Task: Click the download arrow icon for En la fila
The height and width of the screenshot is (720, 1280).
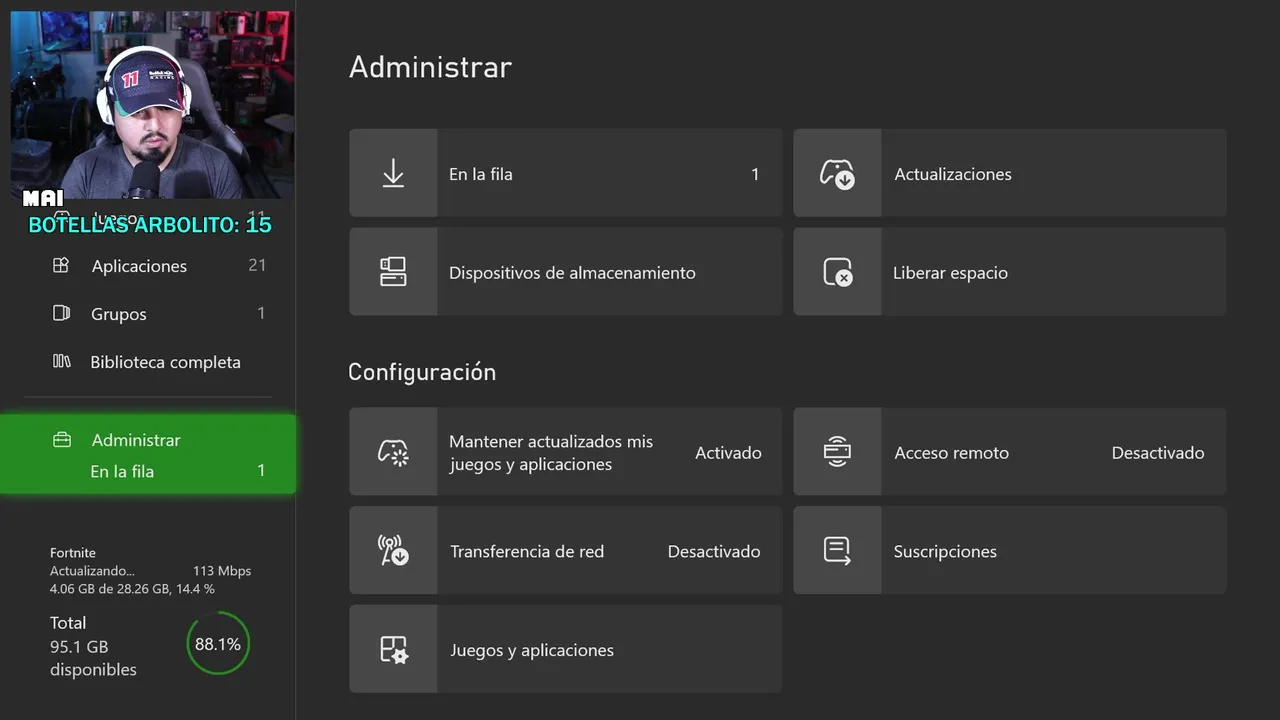Action: tap(393, 173)
